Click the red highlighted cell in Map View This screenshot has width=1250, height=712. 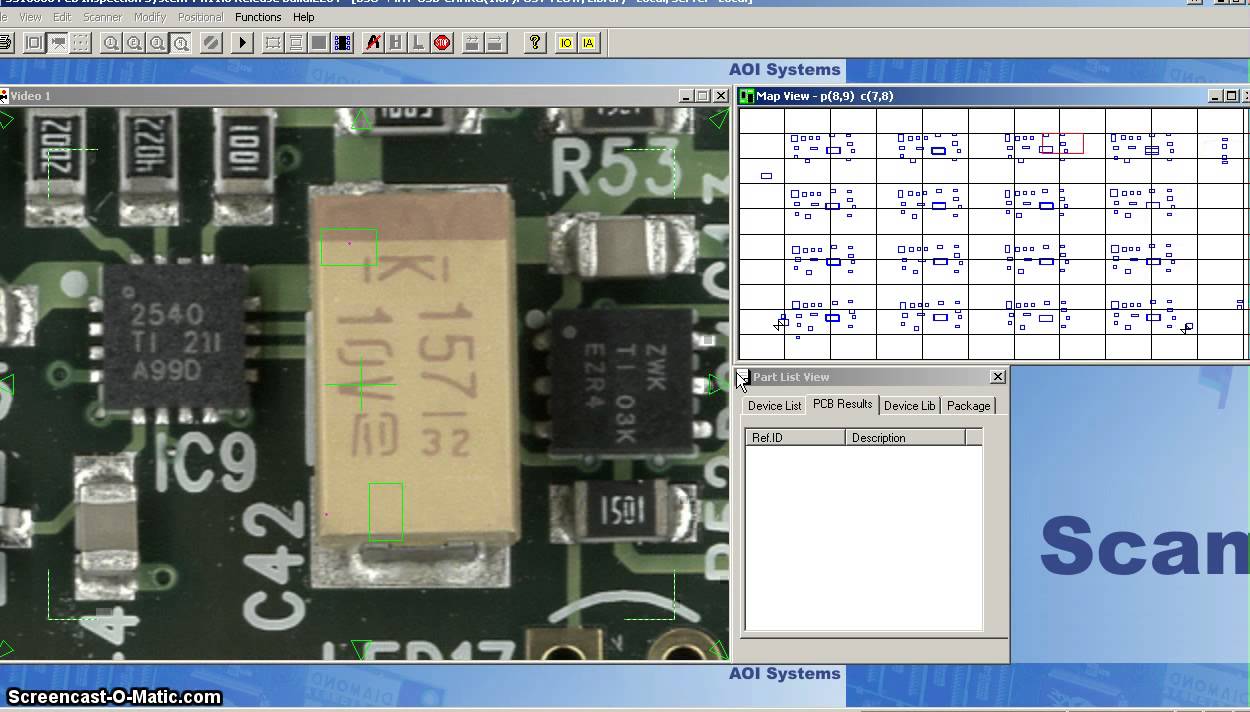1062,143
